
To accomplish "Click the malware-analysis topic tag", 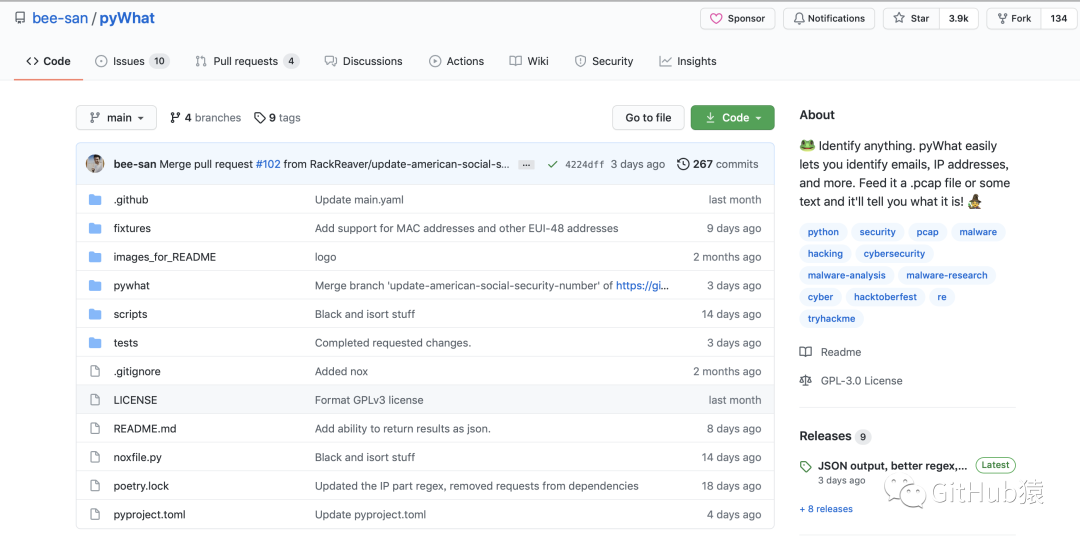I will coord(847,275).
